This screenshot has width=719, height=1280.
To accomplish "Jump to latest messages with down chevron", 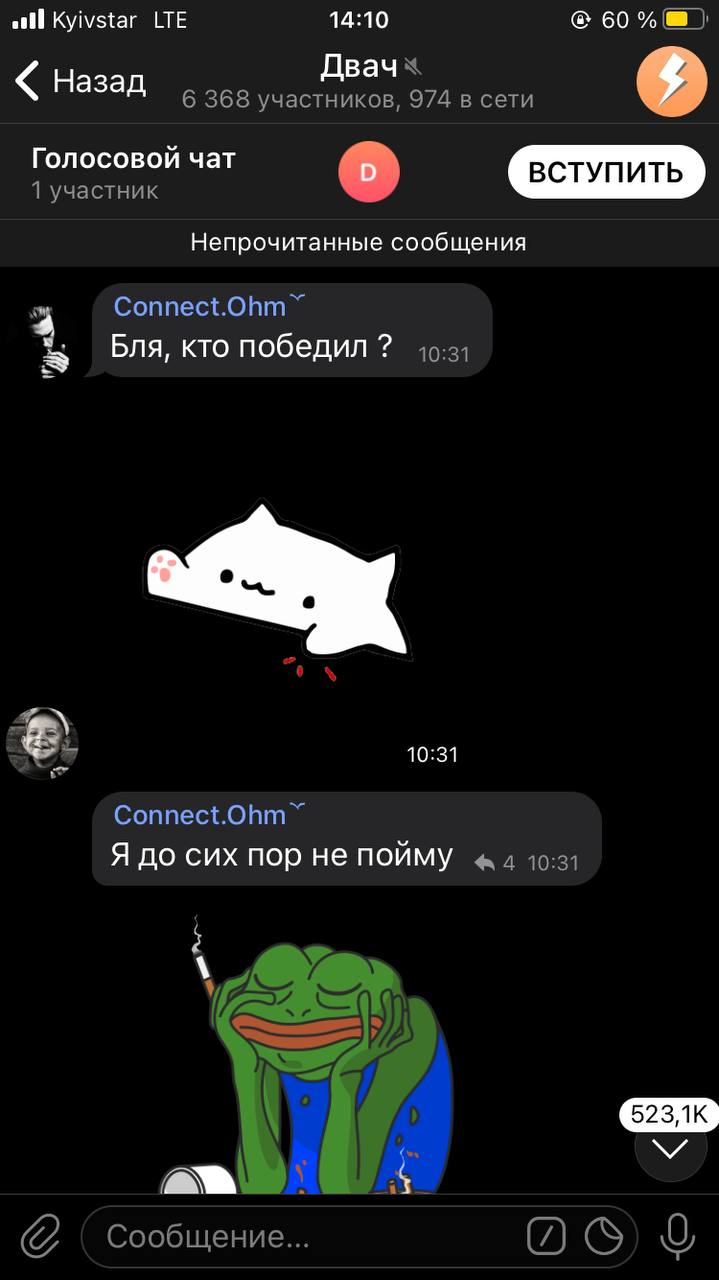I will [x=670, y=1148].
